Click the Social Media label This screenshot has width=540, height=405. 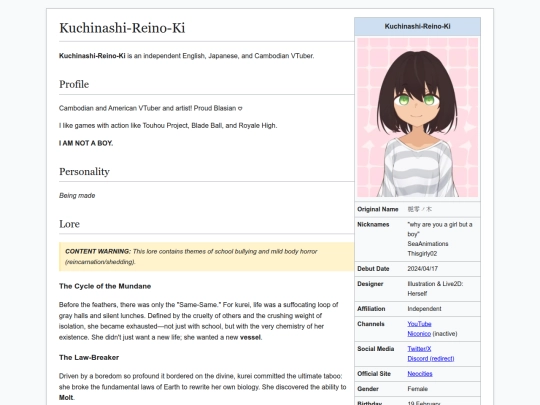point(375,349)
